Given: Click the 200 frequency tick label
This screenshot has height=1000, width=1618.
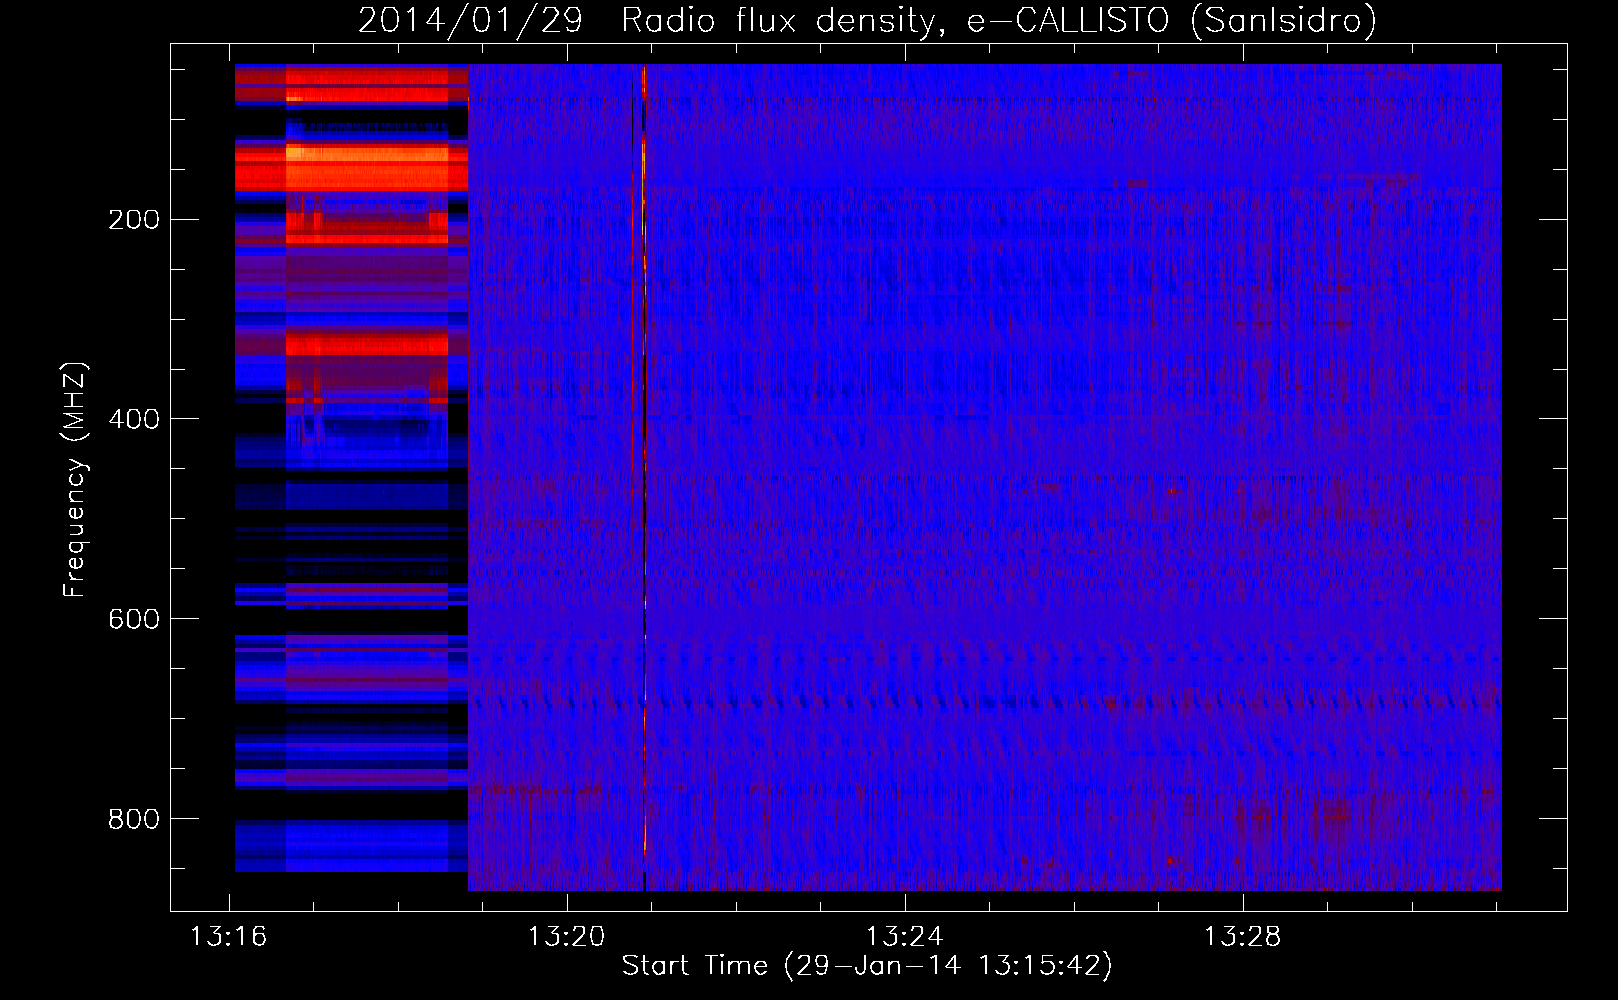Looking at the screenshot, I should pos(134,219).
